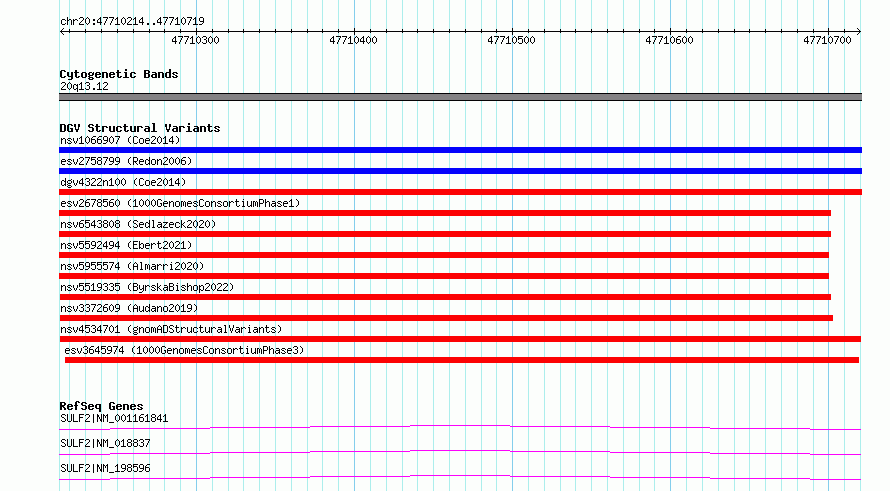Click red bar of nsv5592494
The image size is (890, 491).
(x=444, y=255)
